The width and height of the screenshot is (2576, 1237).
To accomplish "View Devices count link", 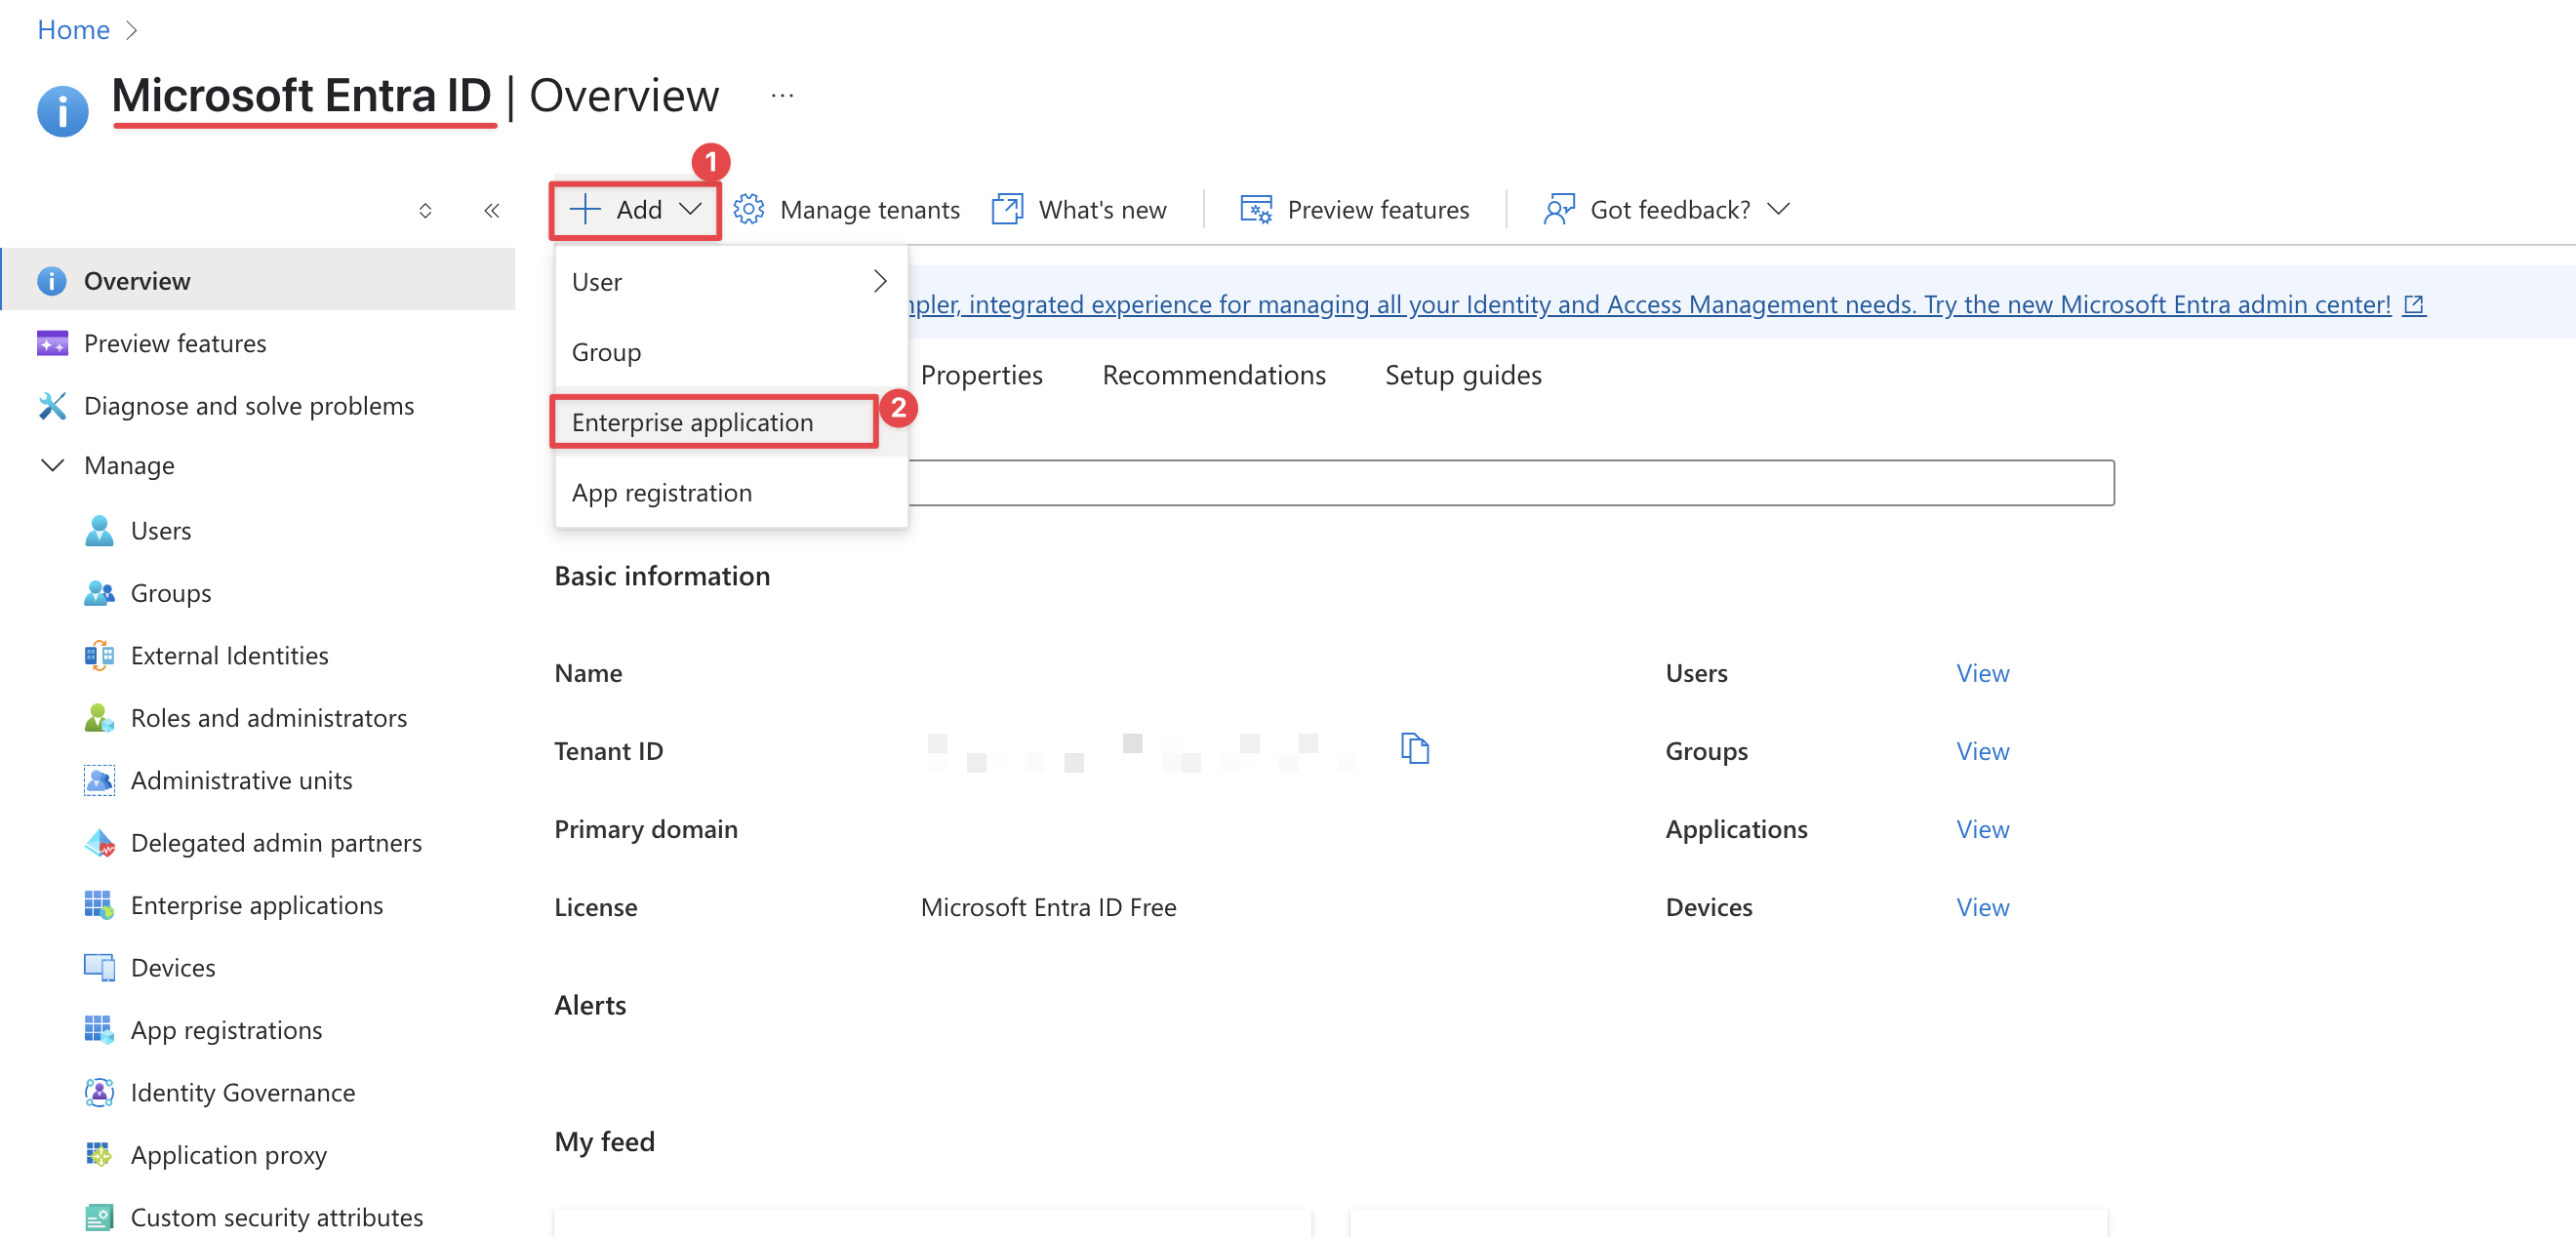I will click(1982, 907).
